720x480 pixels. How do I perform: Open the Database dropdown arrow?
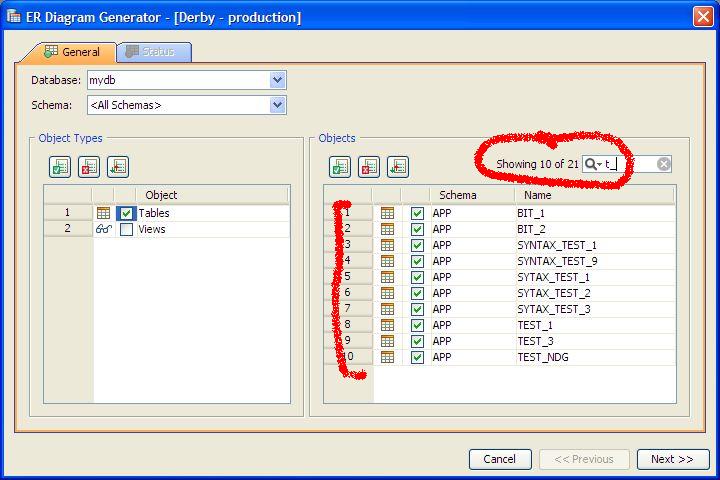[277, 80]
